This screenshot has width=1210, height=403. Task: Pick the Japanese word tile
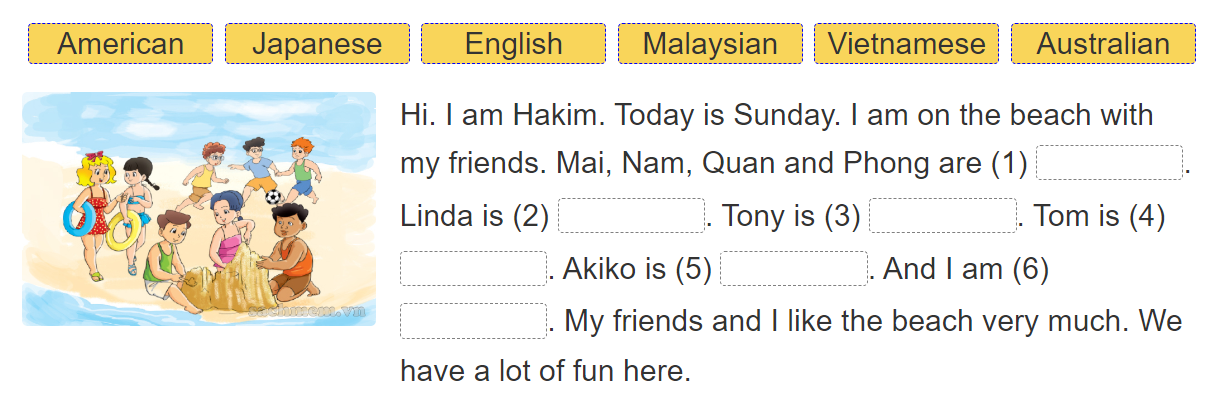click(317, 44)
